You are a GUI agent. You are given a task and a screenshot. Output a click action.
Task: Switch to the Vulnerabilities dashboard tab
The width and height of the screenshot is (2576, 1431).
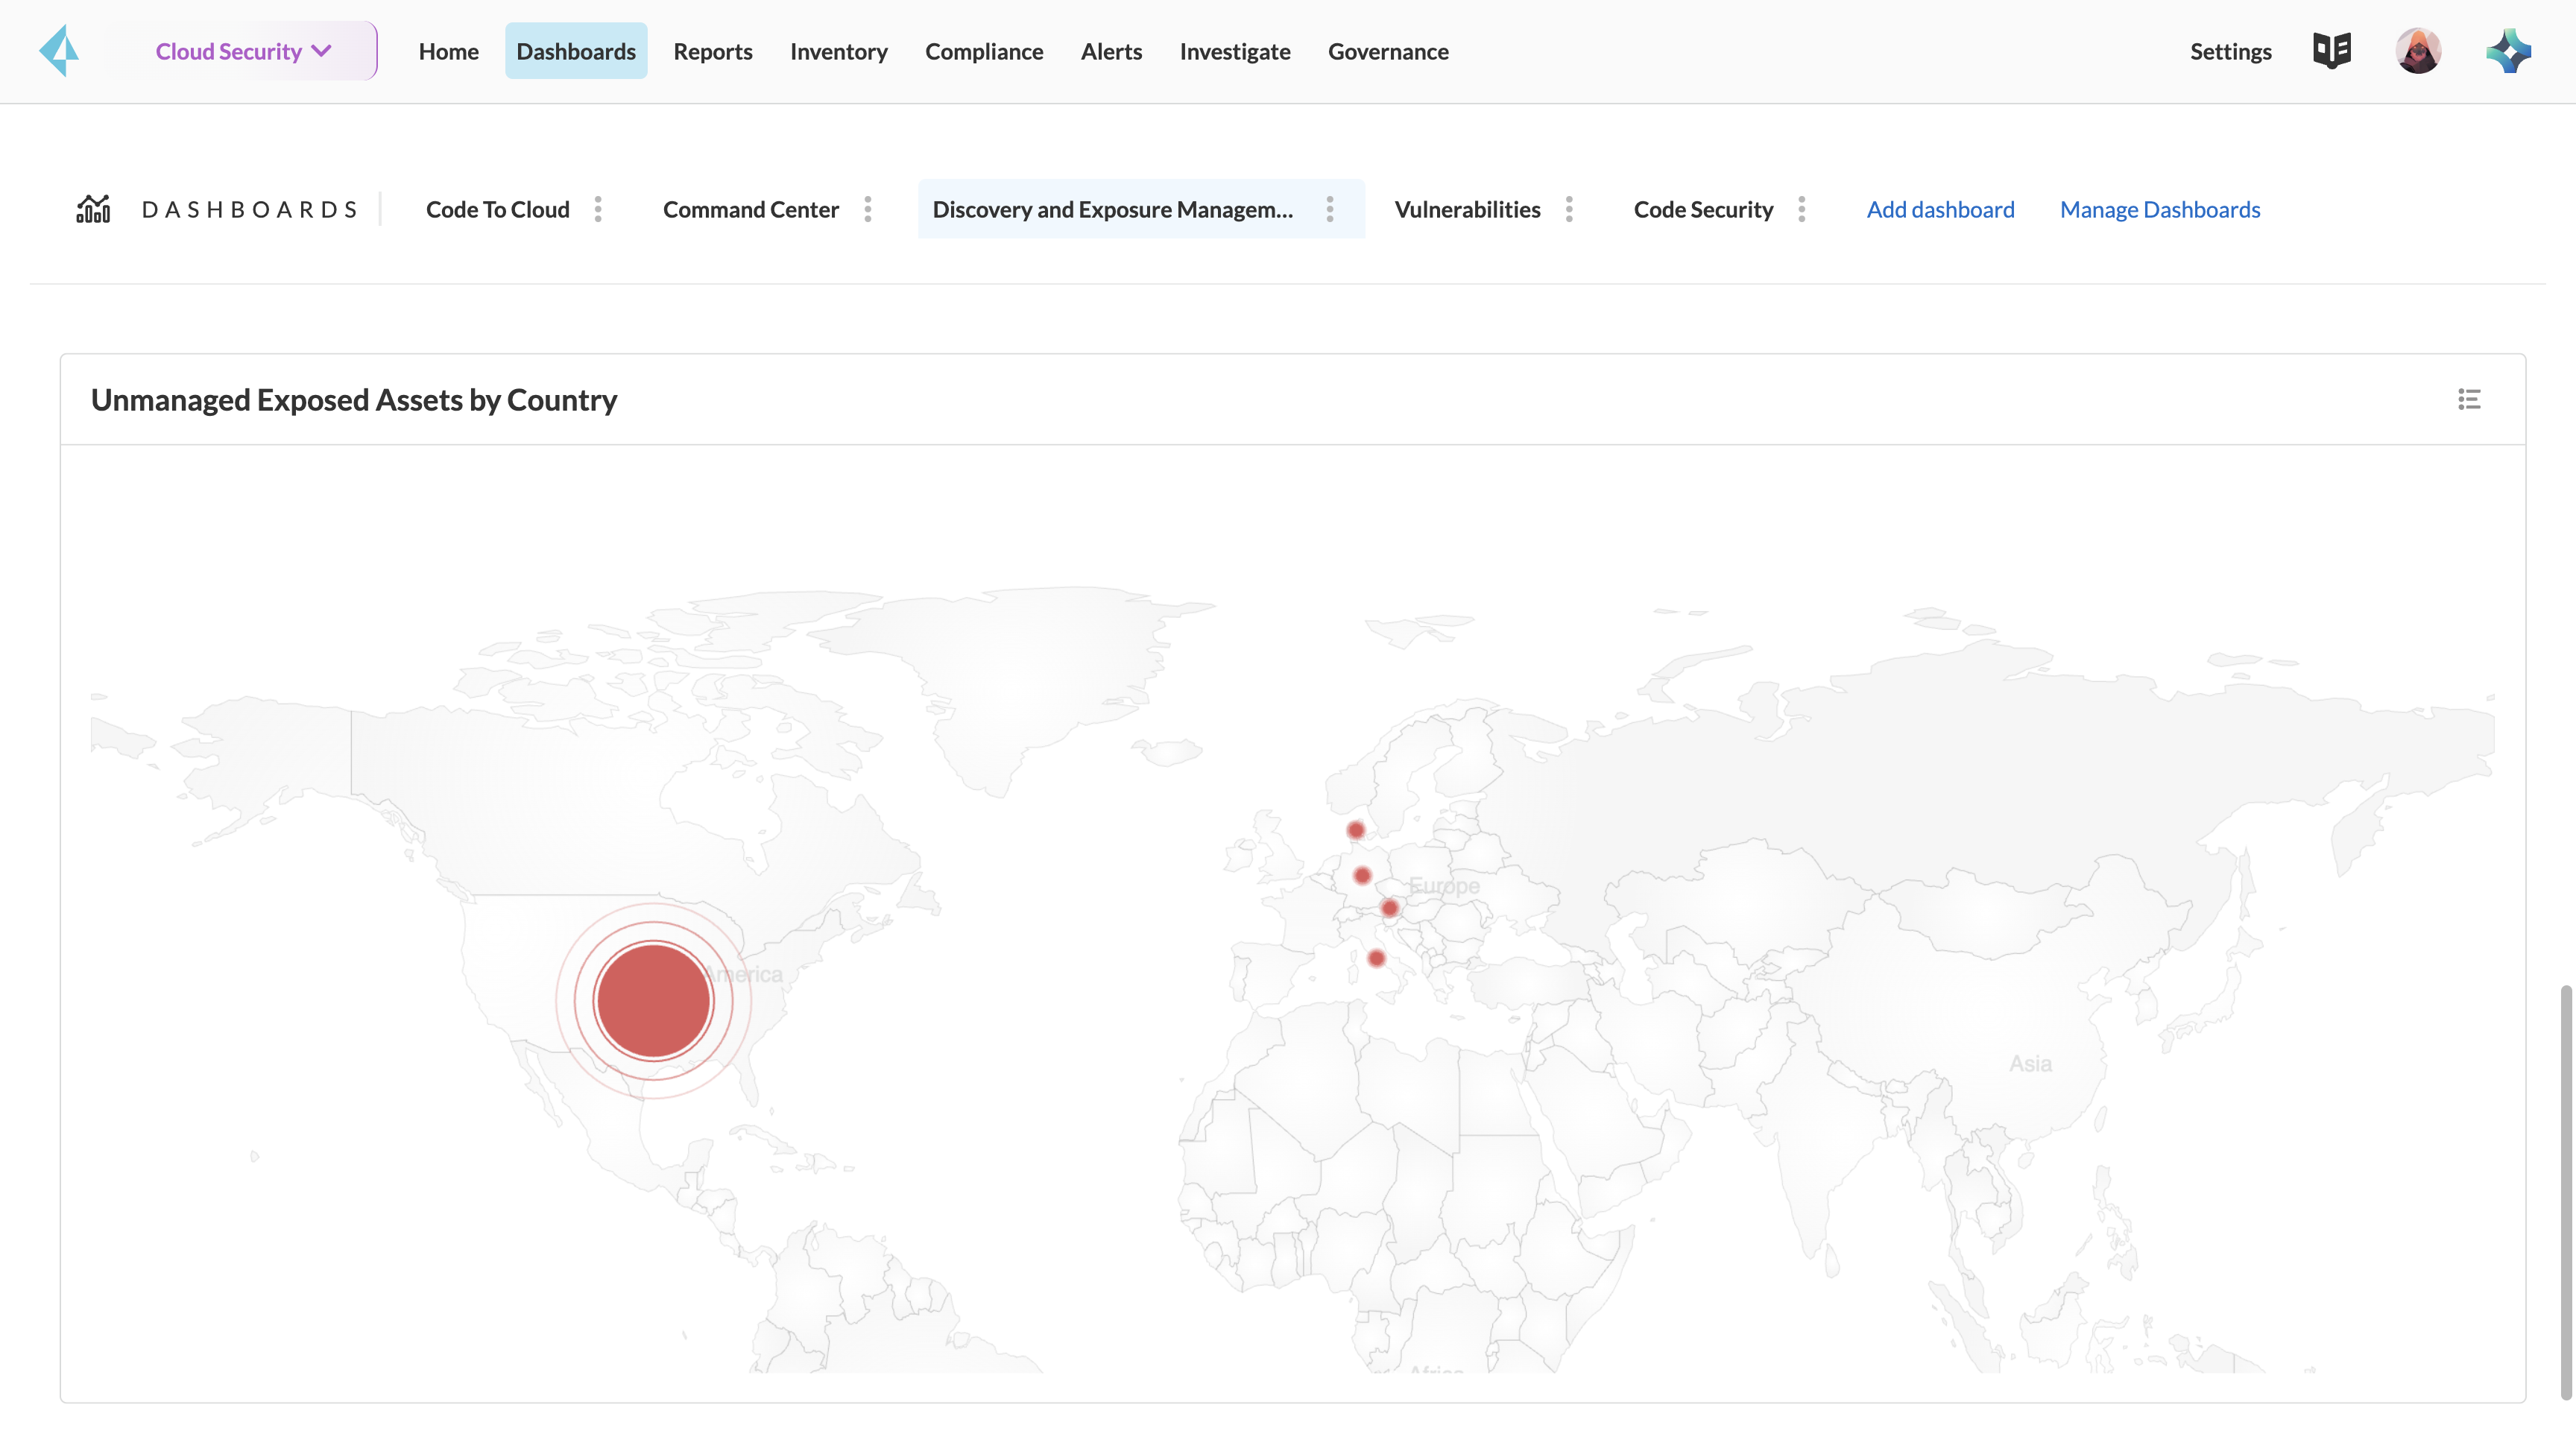(x=1466, y=209)
